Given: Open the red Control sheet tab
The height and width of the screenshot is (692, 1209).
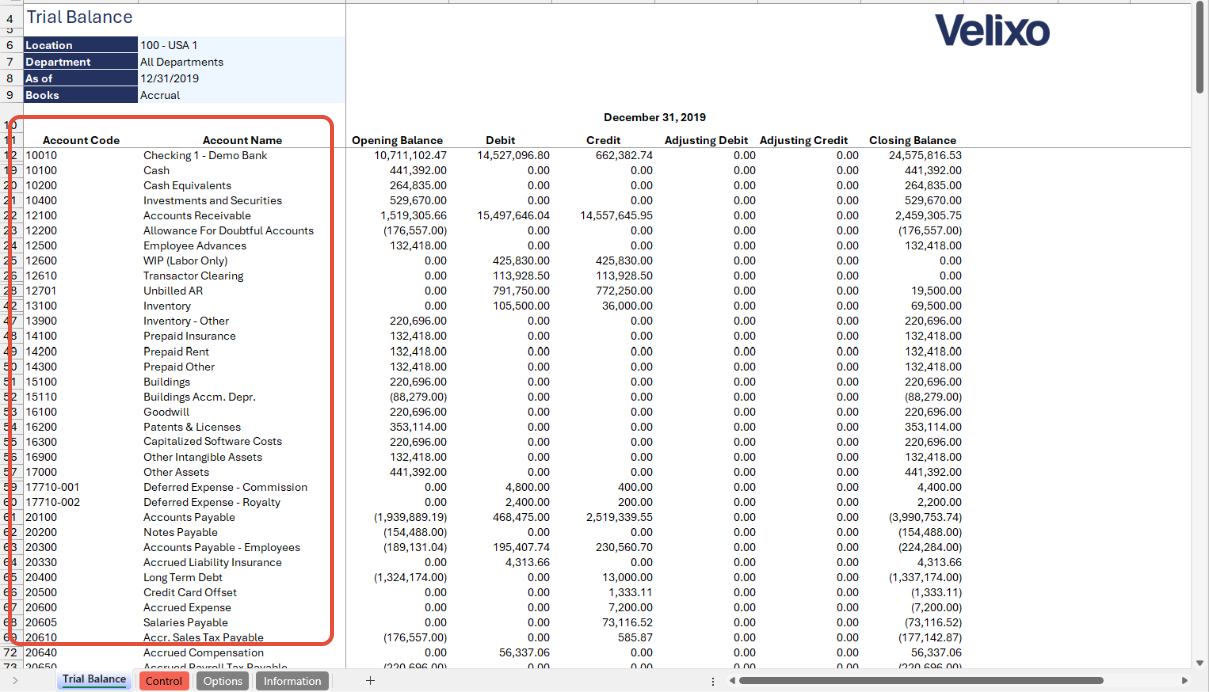Looking at the screenshot, I should pos(164,681).
